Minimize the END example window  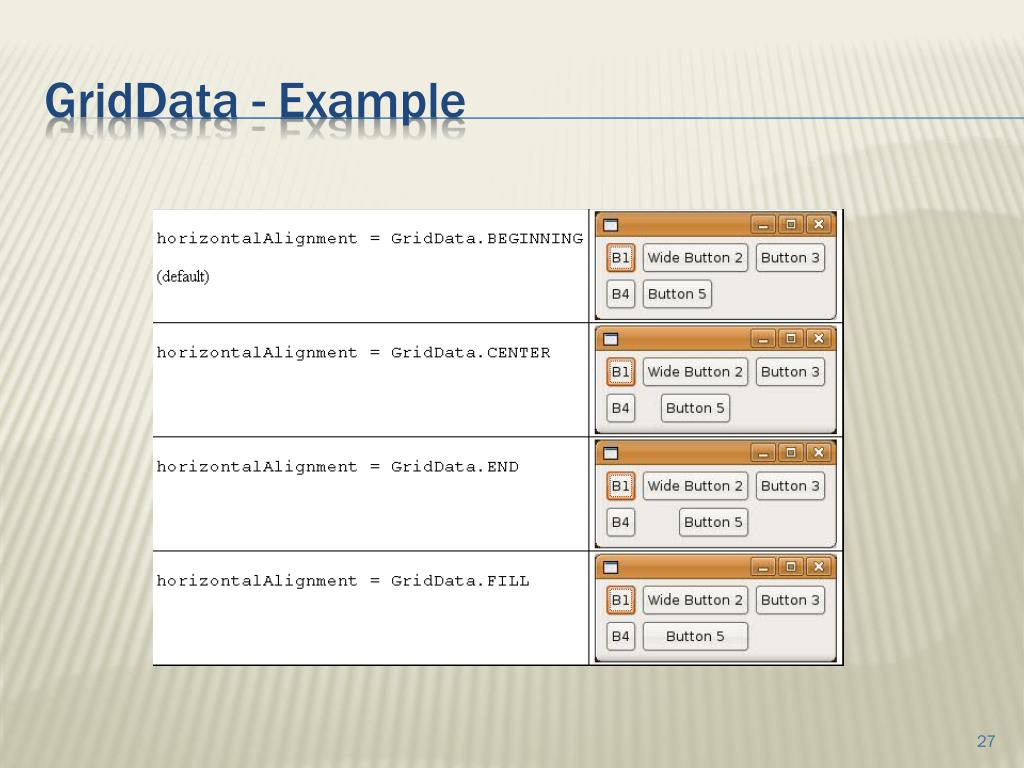pyautogui.click(x=763, y=453)
